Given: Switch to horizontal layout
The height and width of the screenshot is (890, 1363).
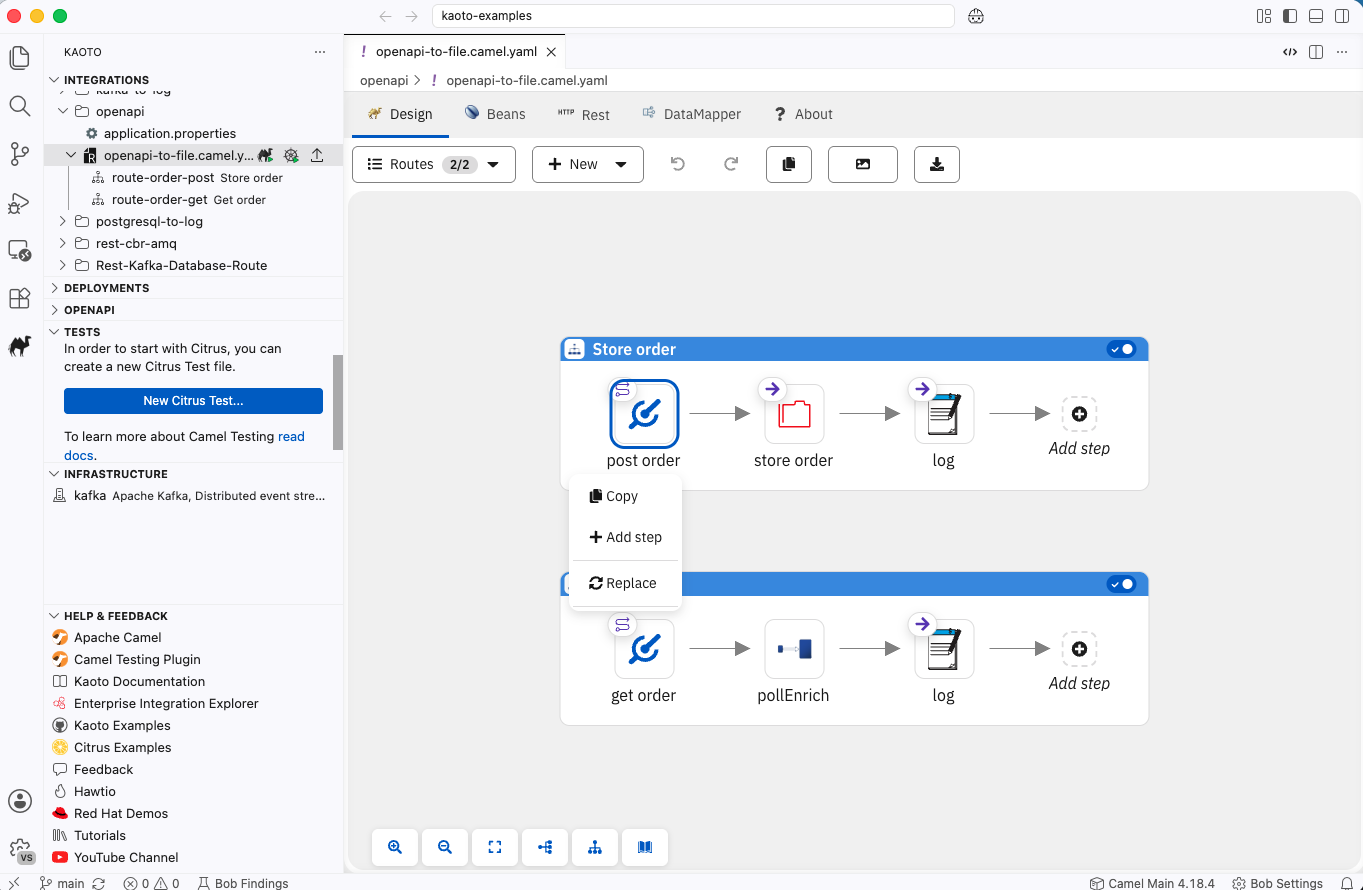Looking at the screenshot, I should (545, 847).
